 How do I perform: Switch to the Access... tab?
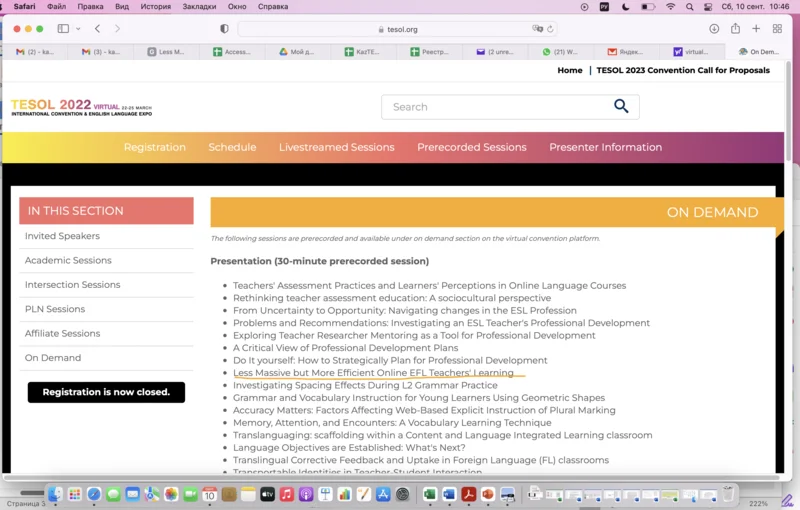point(232,52)
